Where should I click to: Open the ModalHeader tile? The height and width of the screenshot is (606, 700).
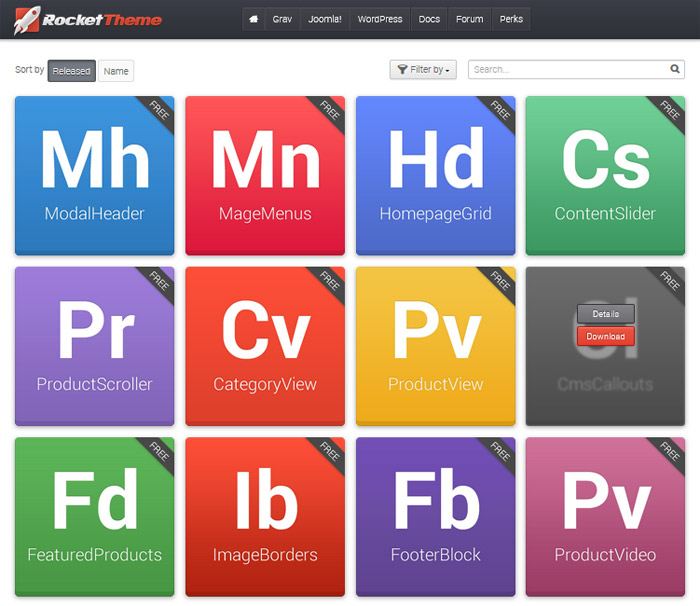95,176
